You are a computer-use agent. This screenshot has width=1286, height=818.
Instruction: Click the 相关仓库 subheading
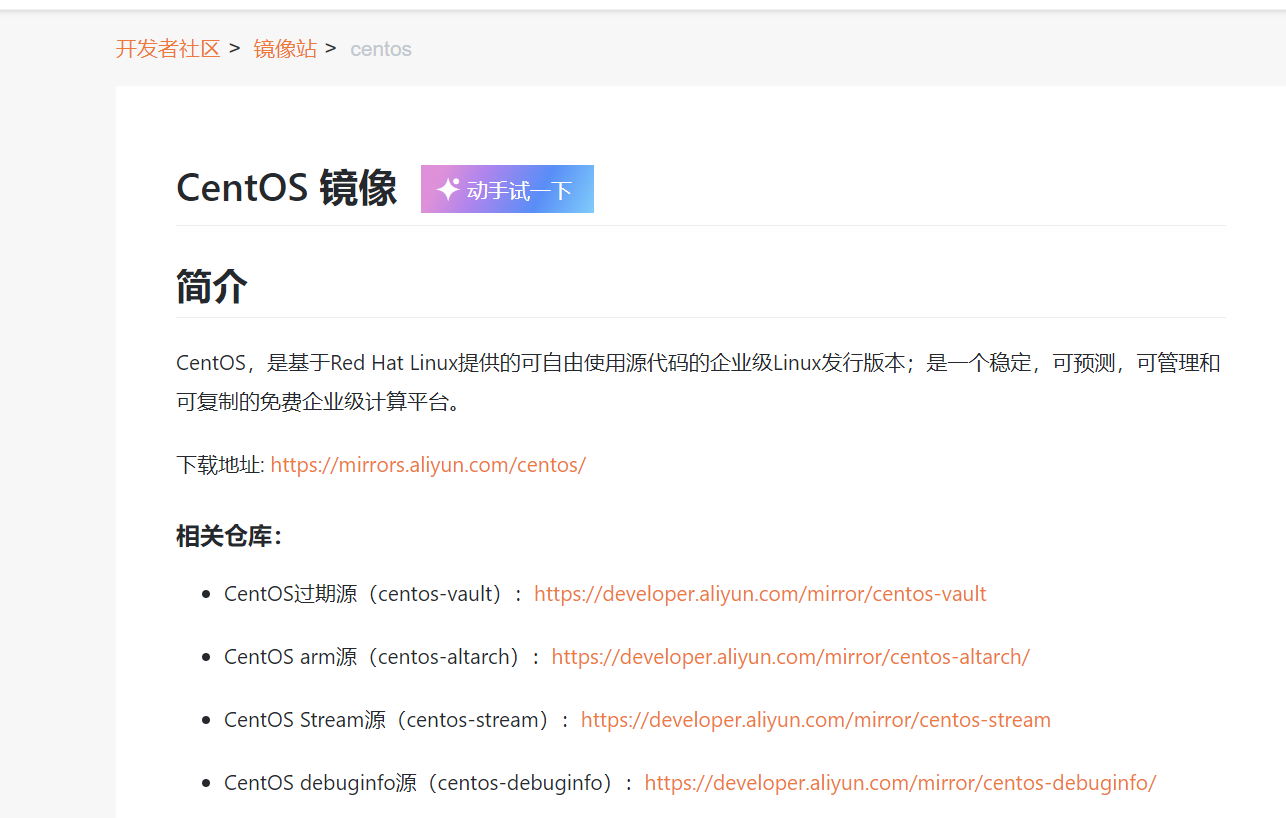click(x=230, y=537)
